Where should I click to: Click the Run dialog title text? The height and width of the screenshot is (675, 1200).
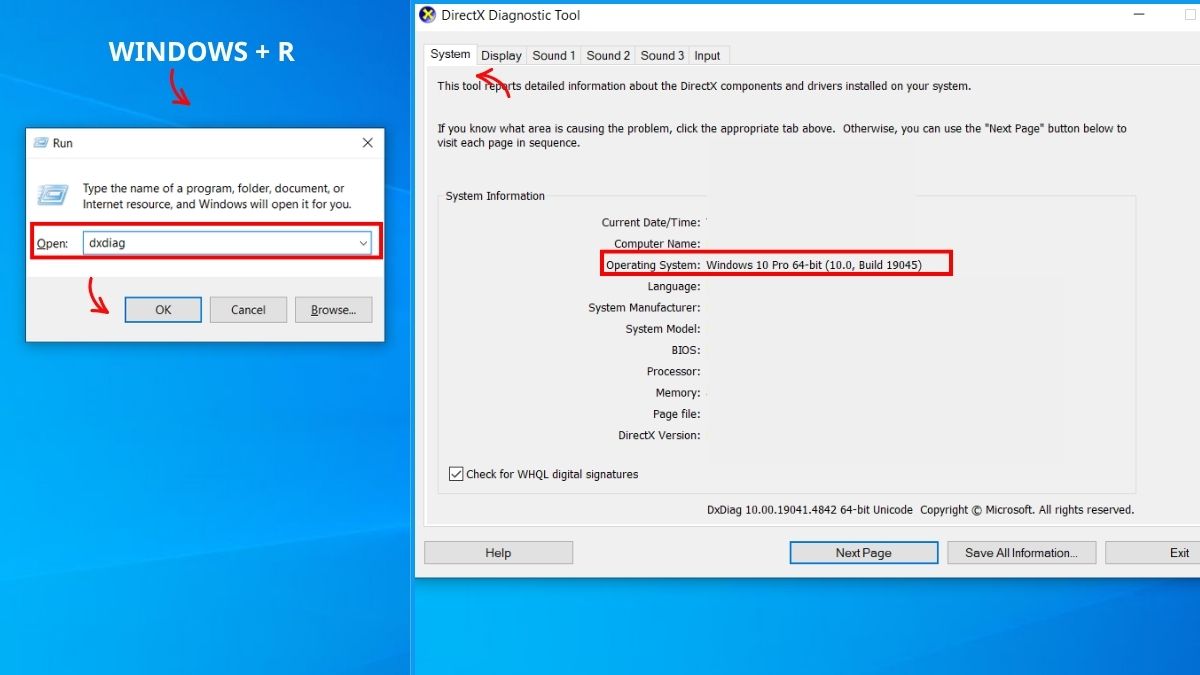point(63,143)
